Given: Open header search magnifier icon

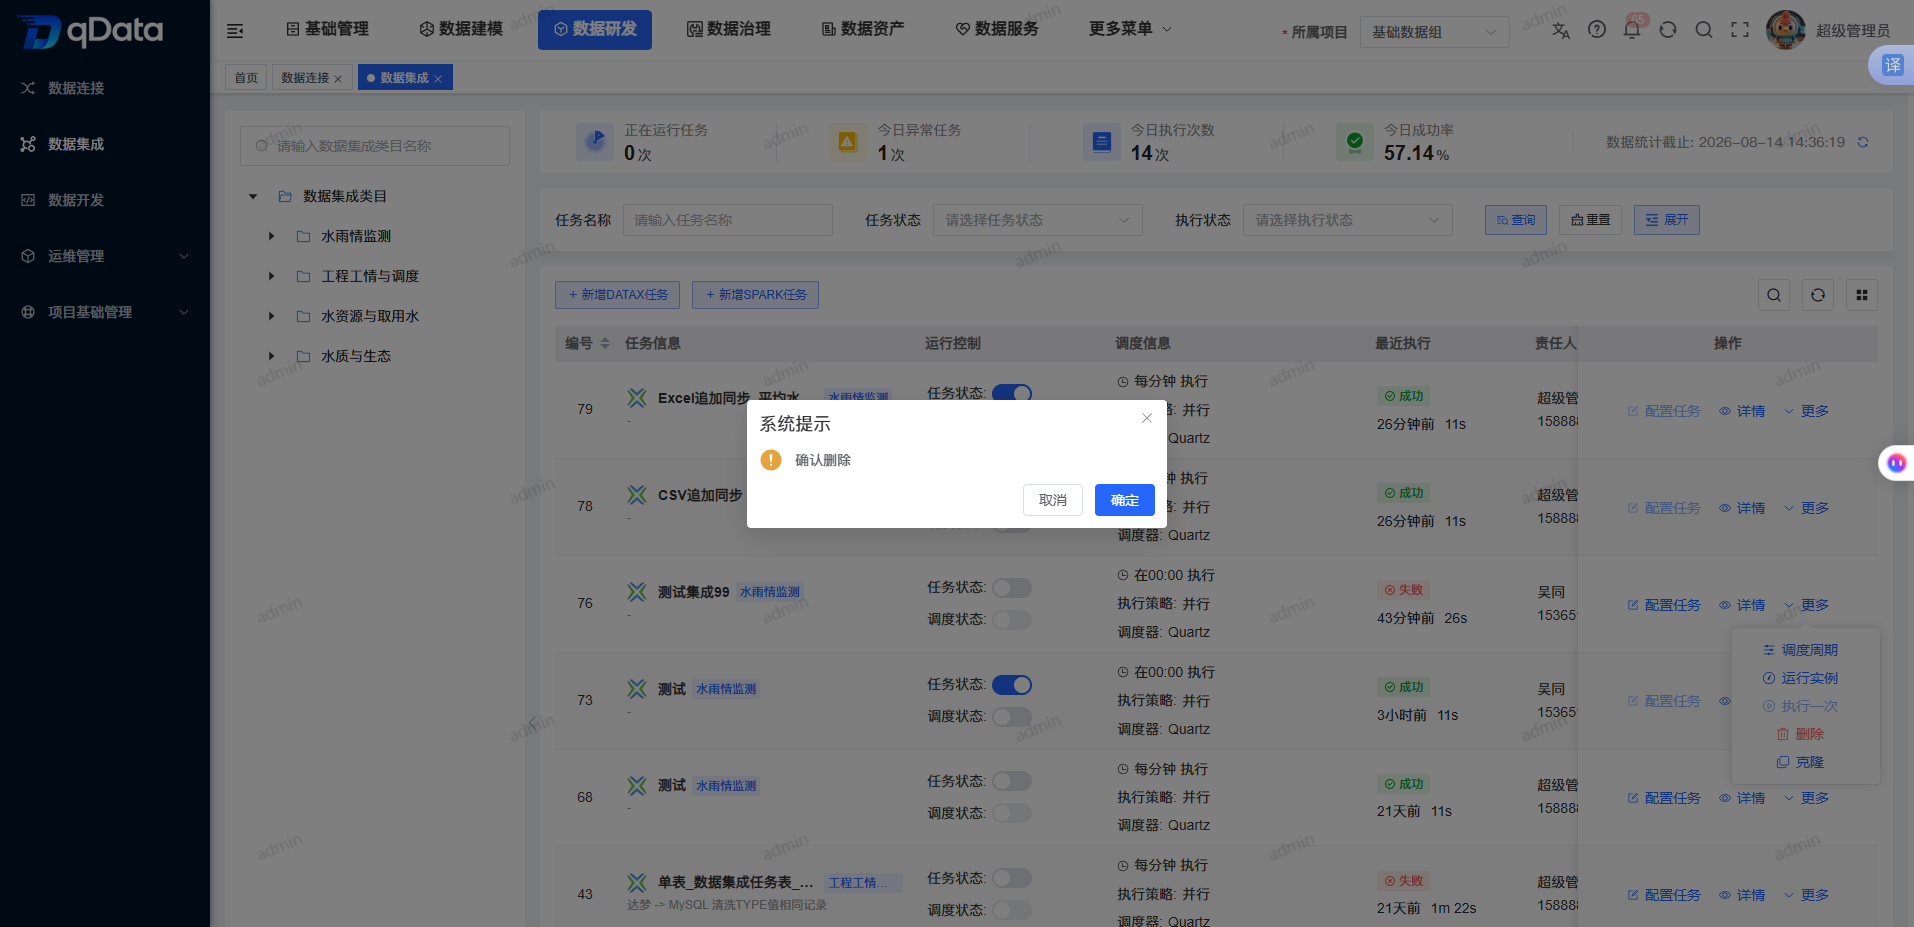Looking at the screenshot, I should coord(1704,30).
